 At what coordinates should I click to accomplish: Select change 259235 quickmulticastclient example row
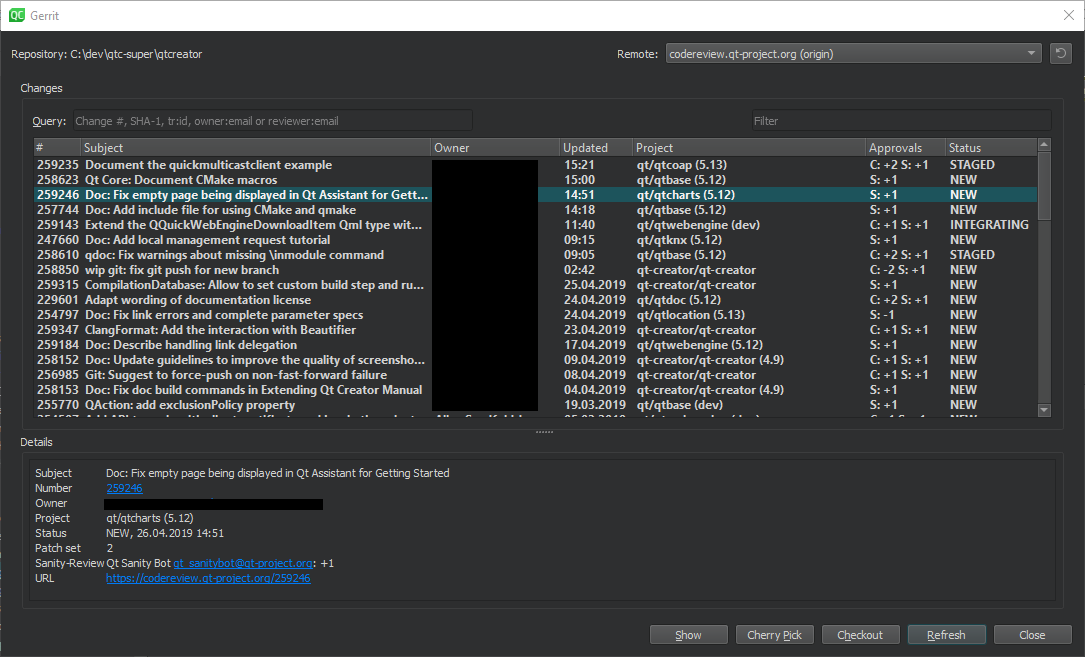pyautogui.click(x=208, y=165)
